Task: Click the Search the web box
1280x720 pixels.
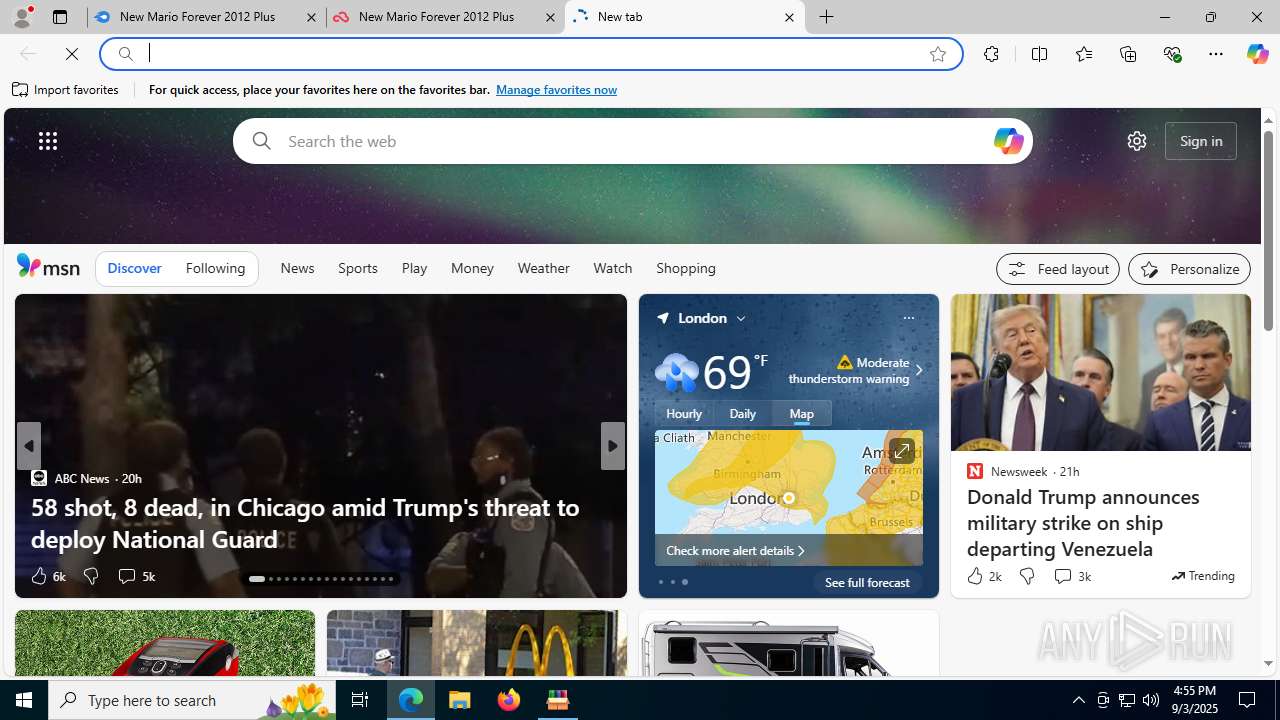Action: pyautogui.click(x=632, y=141)
